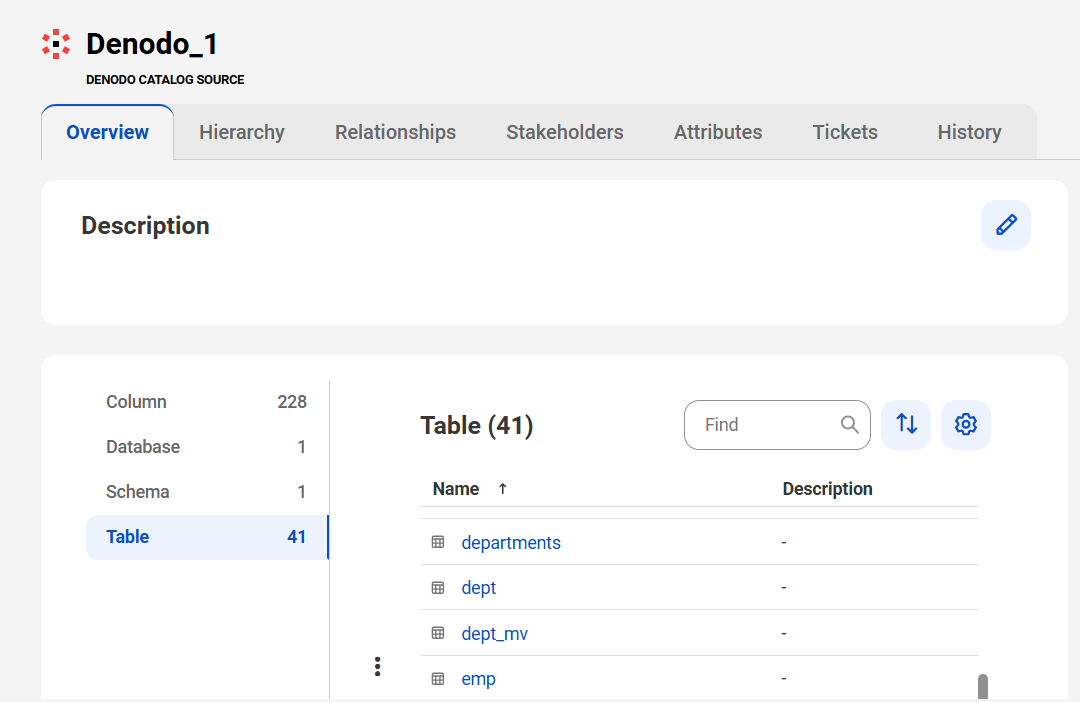Toggle Name column sort arrow
The height and width of the screenshot is (702, 1080).
[x=502, y=488]
